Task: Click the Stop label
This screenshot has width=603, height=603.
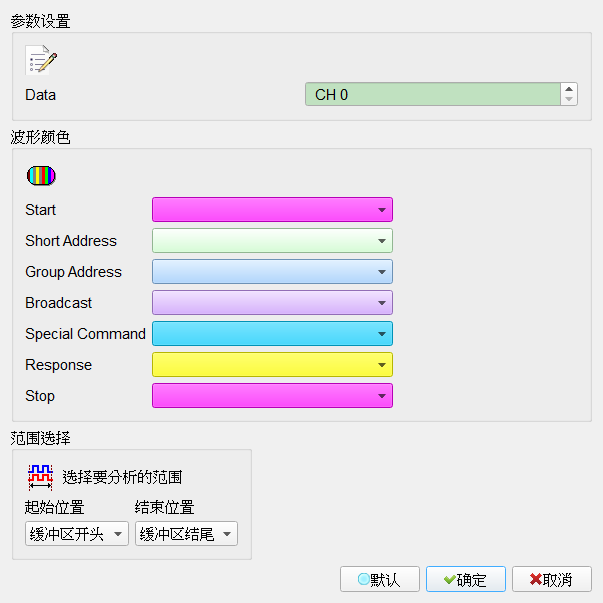Action: 40,396
